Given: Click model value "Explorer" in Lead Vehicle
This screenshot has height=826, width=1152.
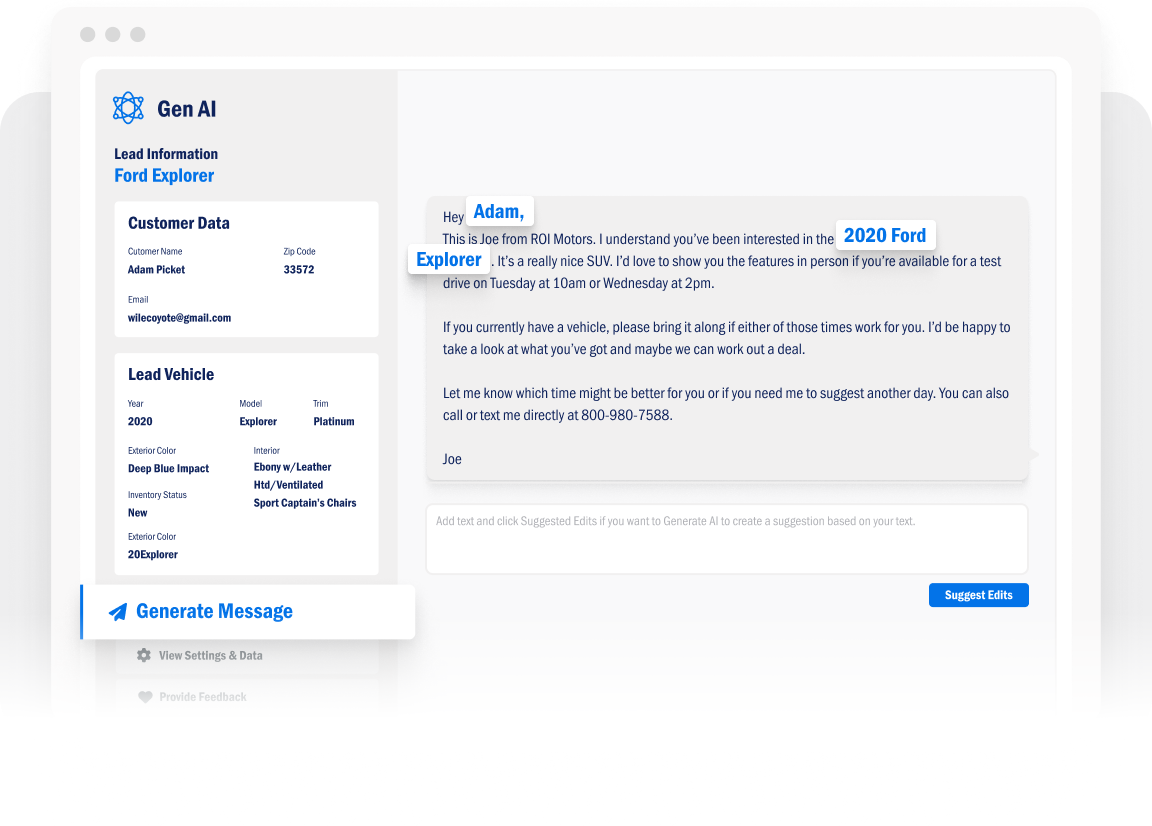Looking at the screenshot, I should [258, 422].
